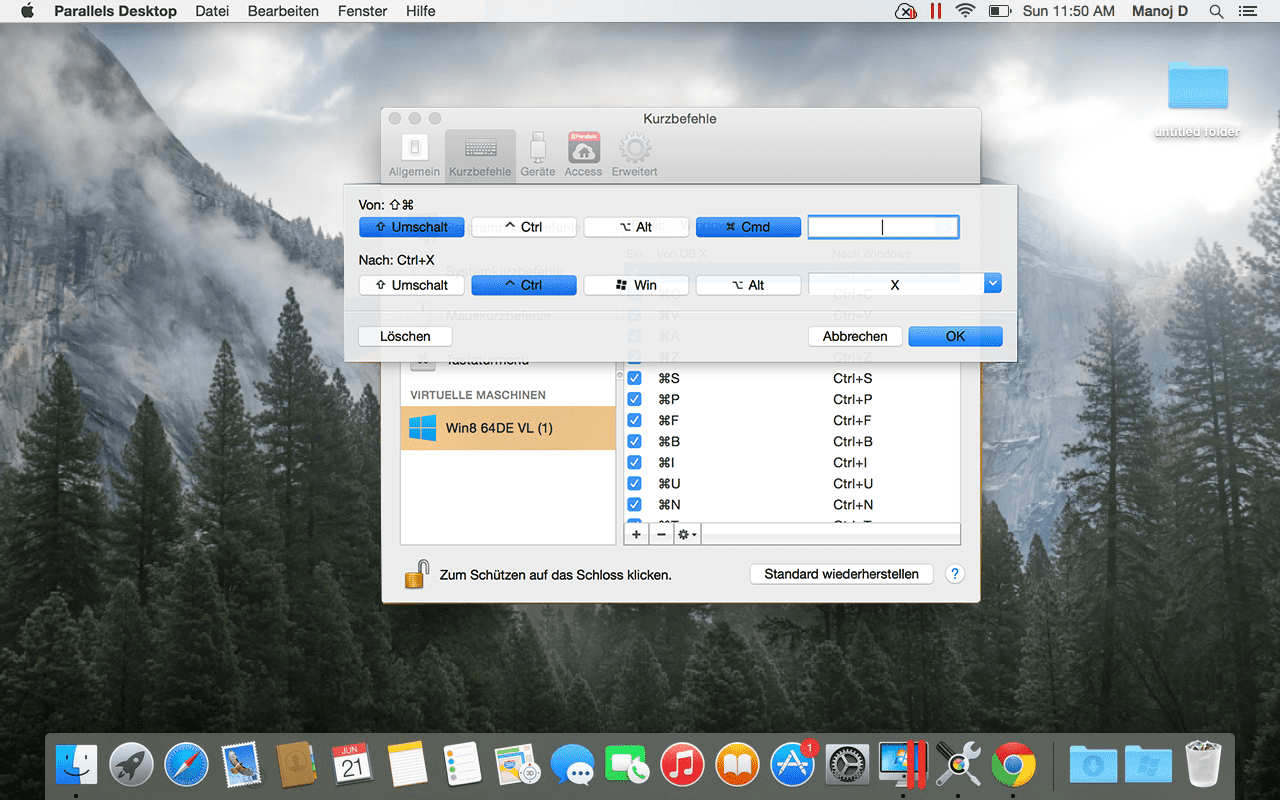Open the Bearbeiten menu

pyautogui.click(x=284, y=11)
